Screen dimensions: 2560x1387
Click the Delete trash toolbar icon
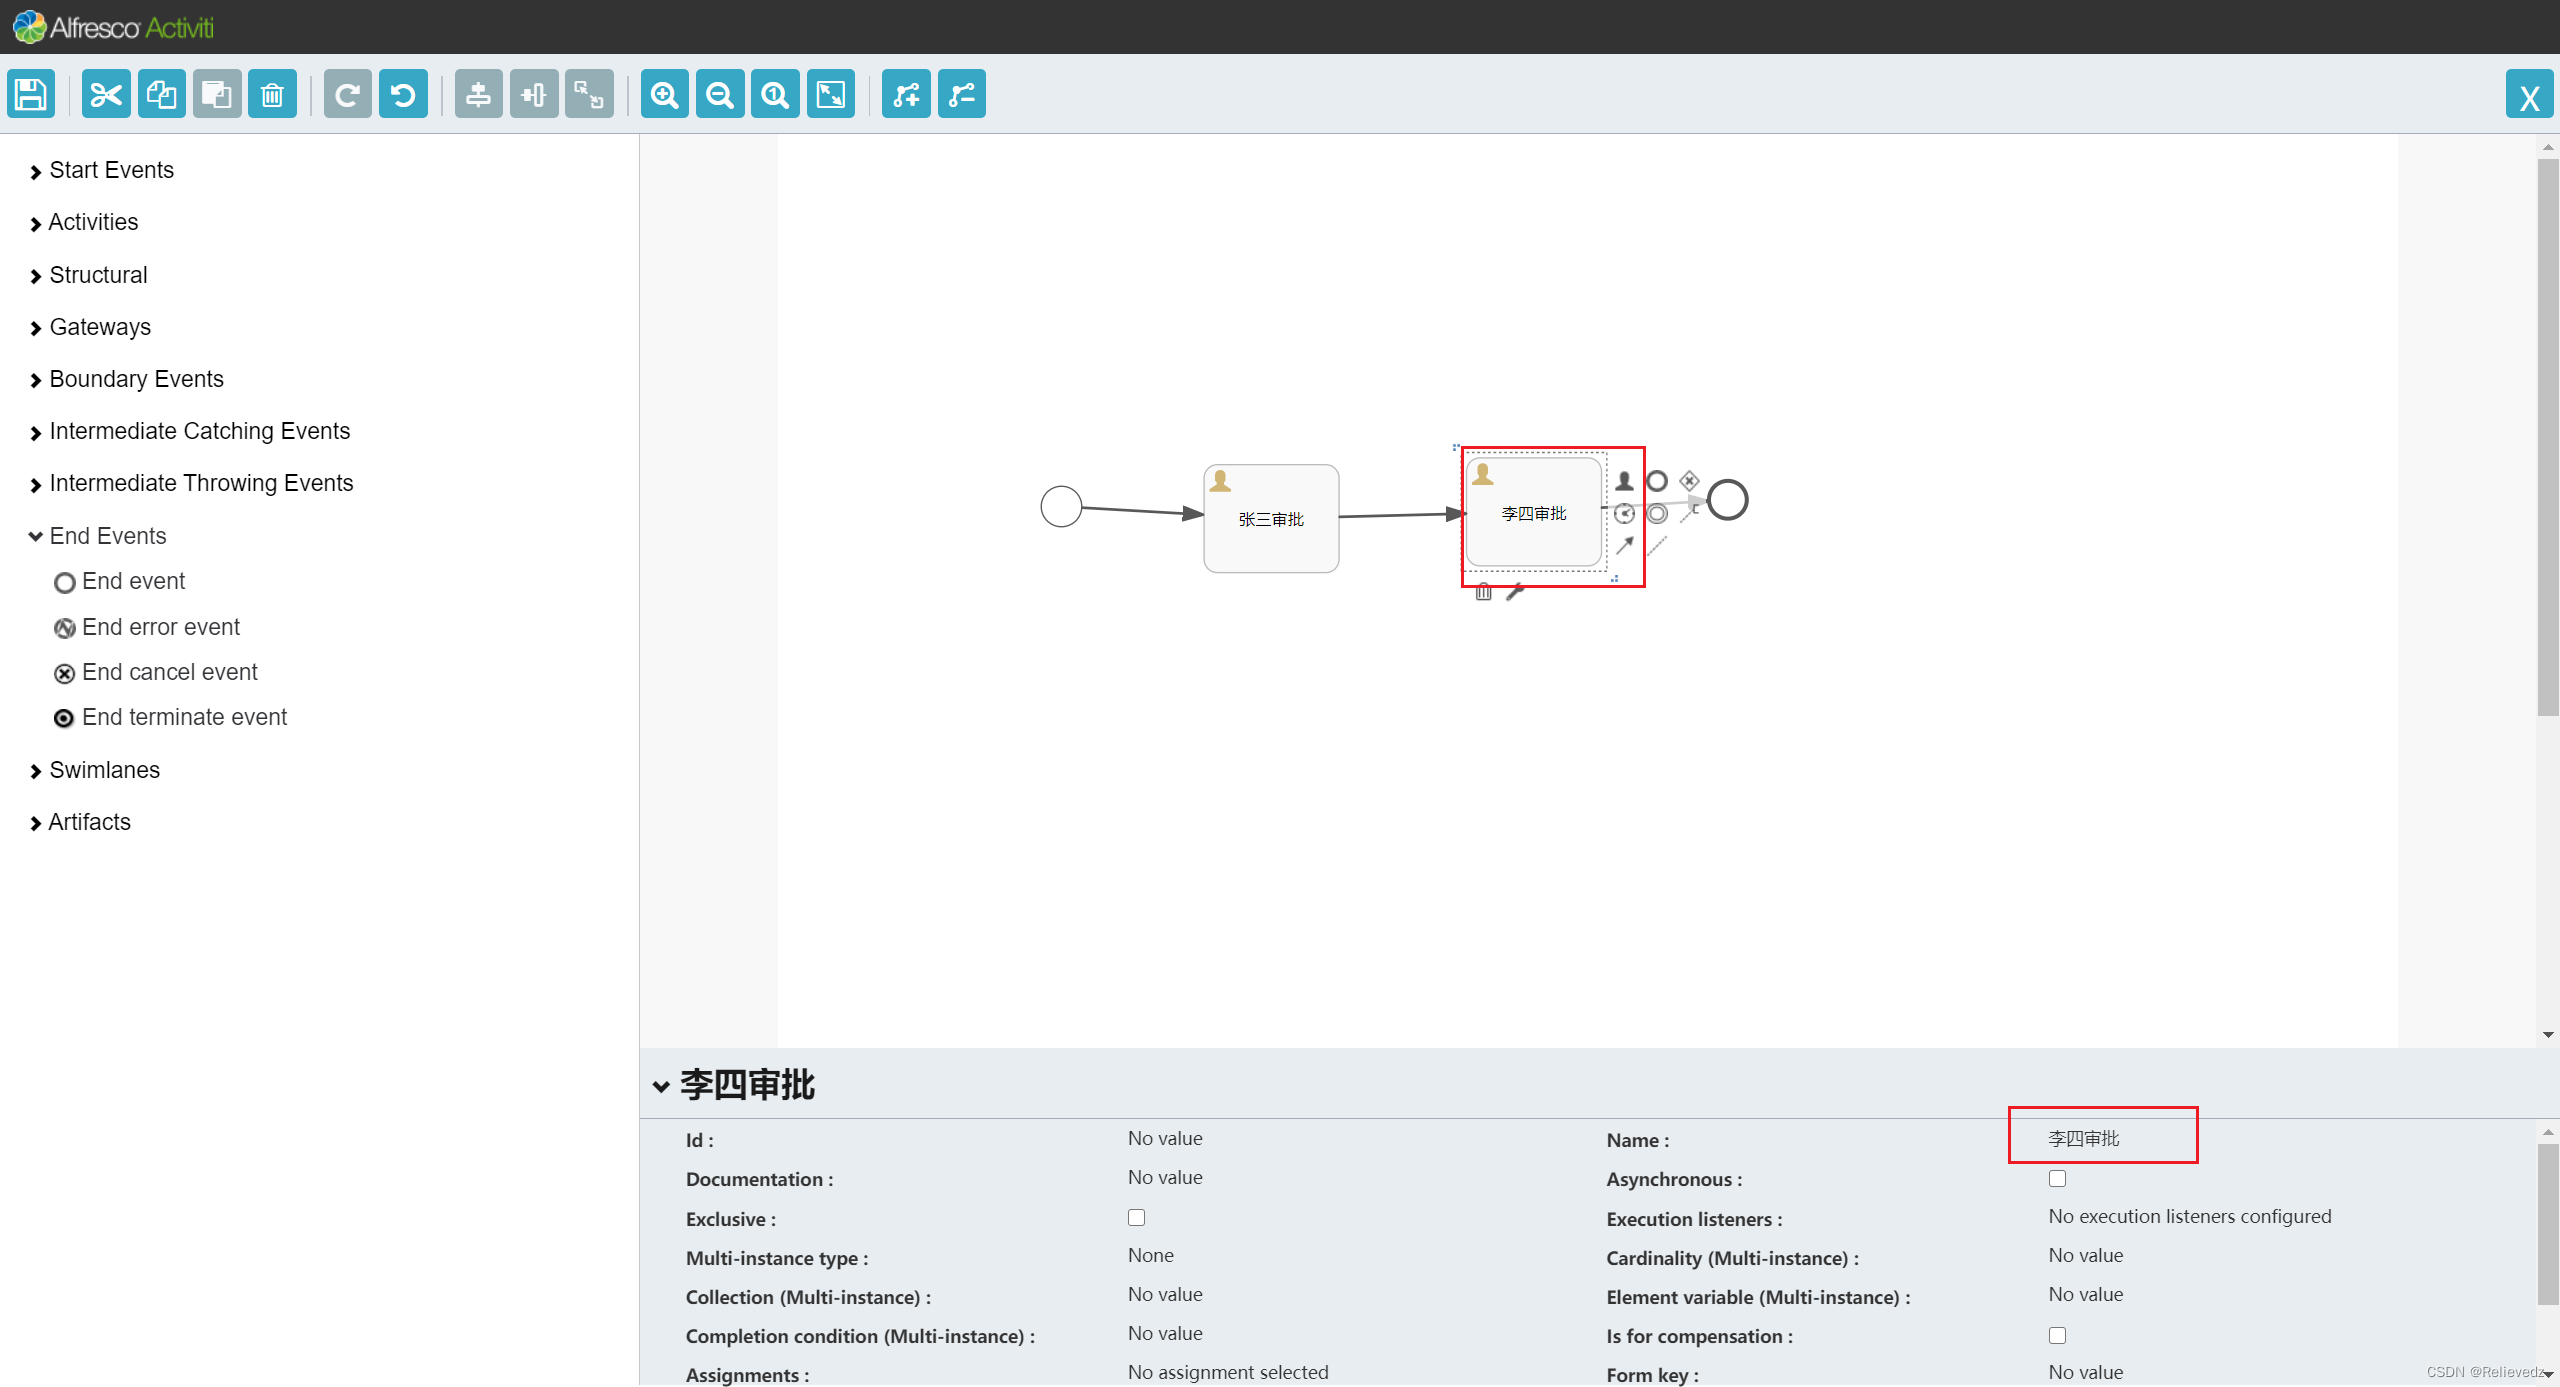[x=272, y=95]
